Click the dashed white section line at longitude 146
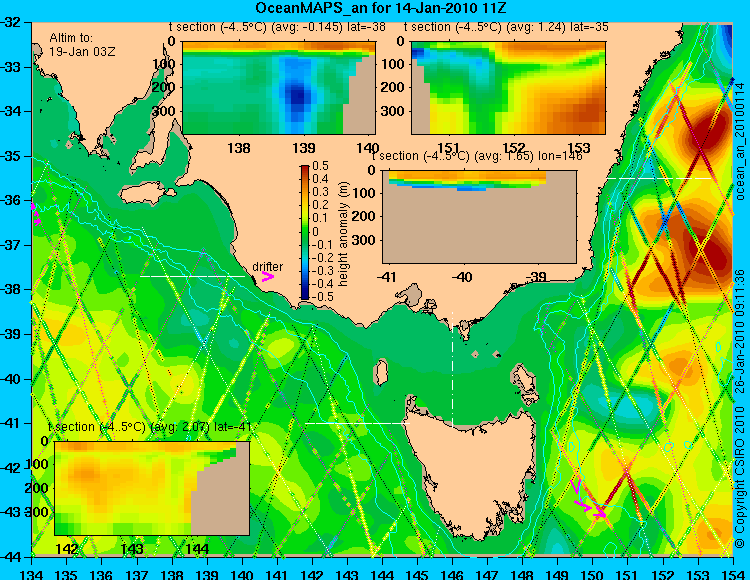Screen dimensions: 750x580 tap(452, 370)
